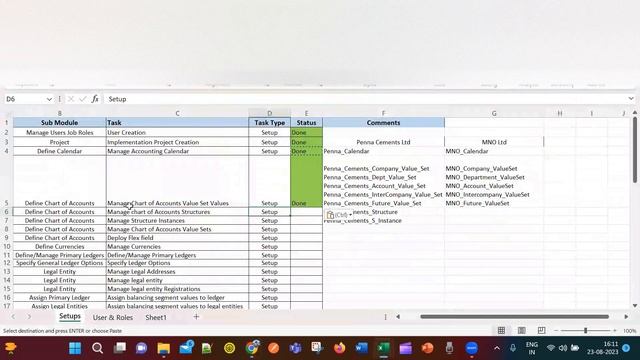Click horizontal scrollbar left arrow
640x360 pixels.
pos(398,317)
